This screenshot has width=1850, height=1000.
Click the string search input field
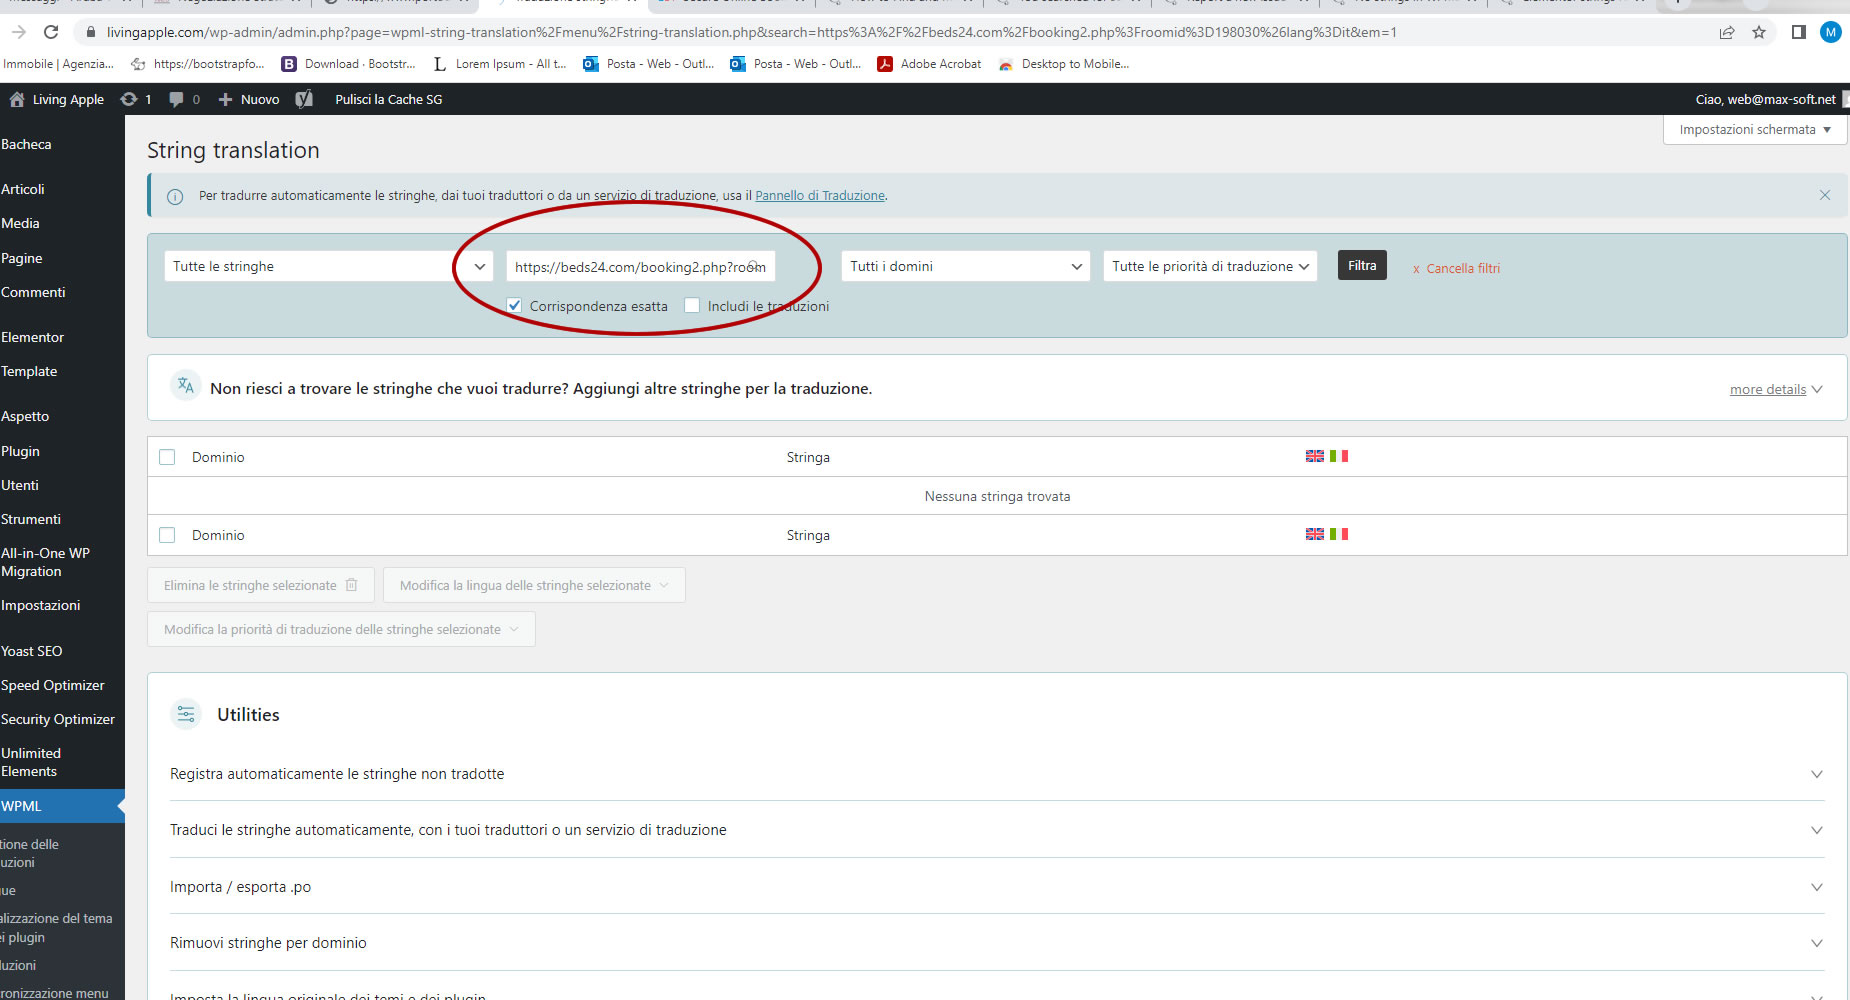[630, 267]
